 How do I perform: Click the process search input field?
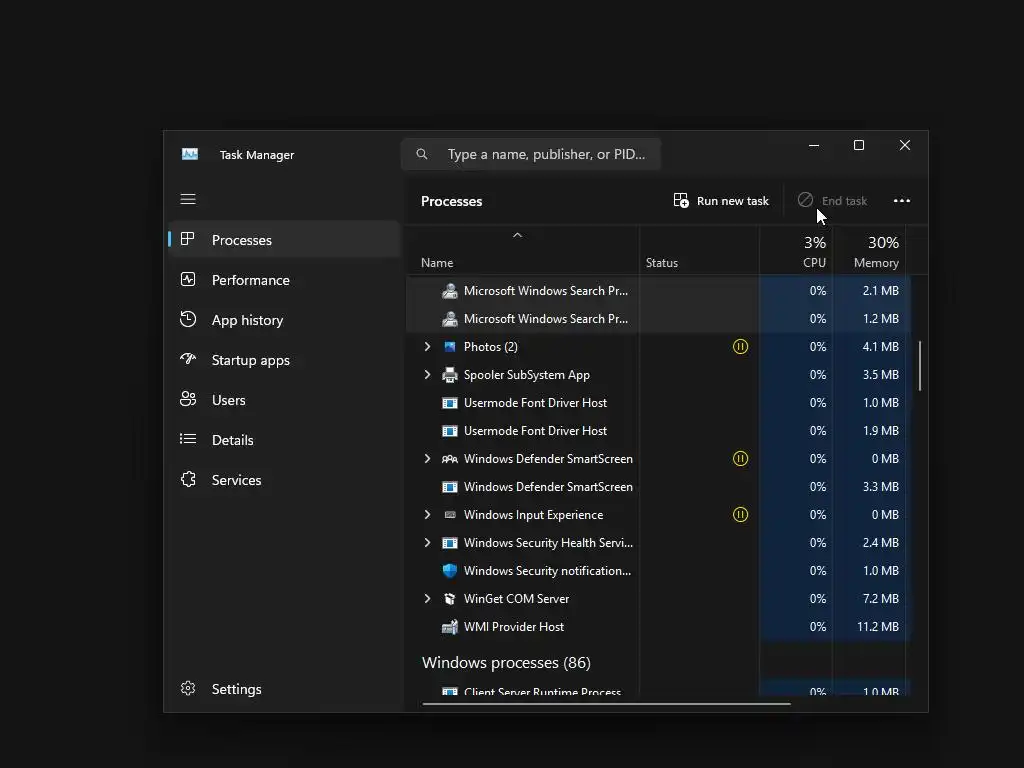click(531, 154)
